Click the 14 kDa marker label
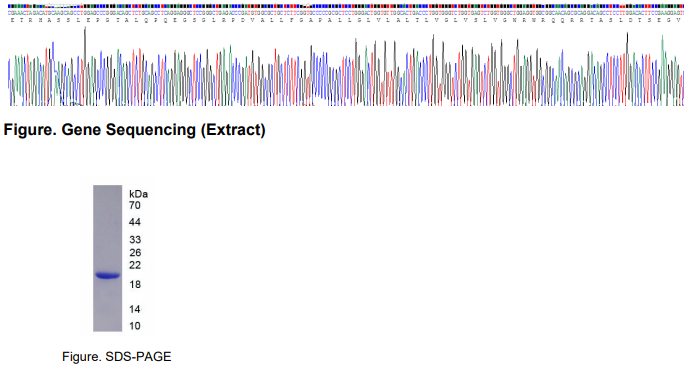The height and width of the screenshot is (369, 689). click(134, 309)
